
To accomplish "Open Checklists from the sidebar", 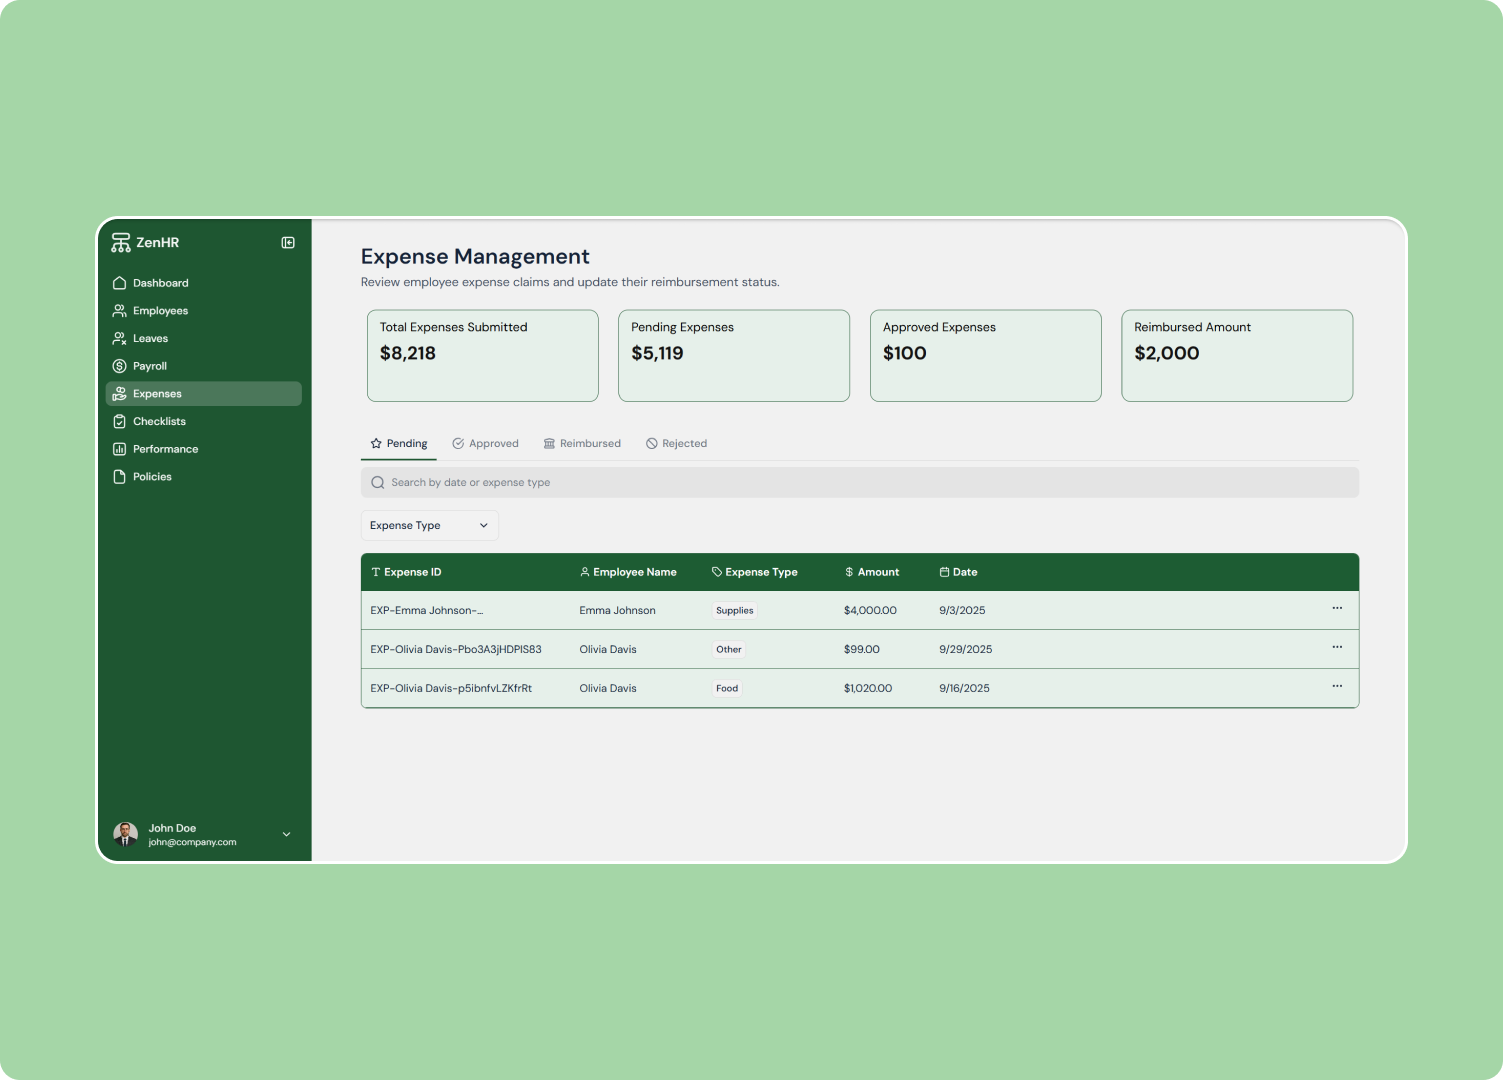I will pyautogui.click(x=204, y=422).
